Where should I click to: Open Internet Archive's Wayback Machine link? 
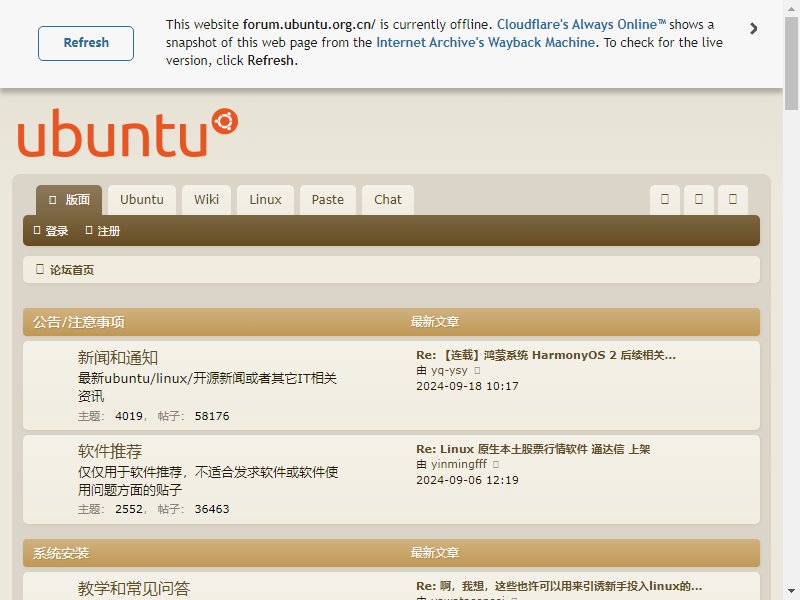(486, 42)
